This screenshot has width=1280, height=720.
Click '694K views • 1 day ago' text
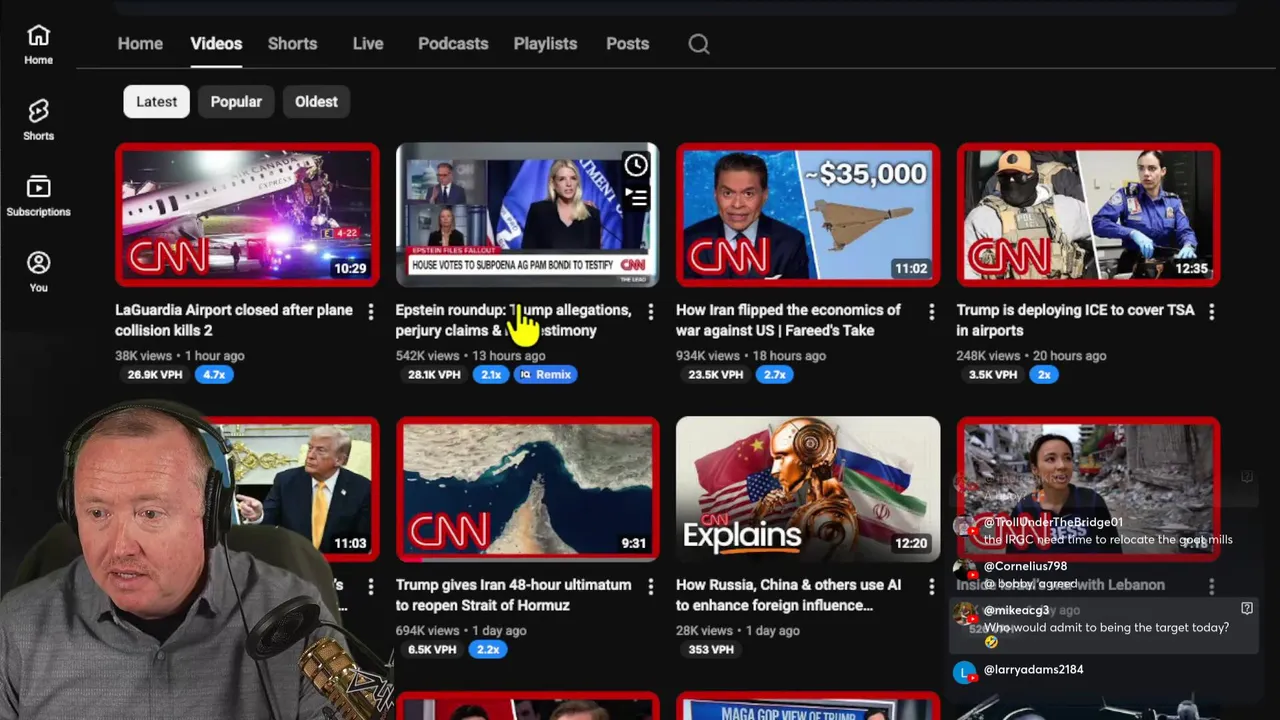pyautogui.click(x=461, y=630)
